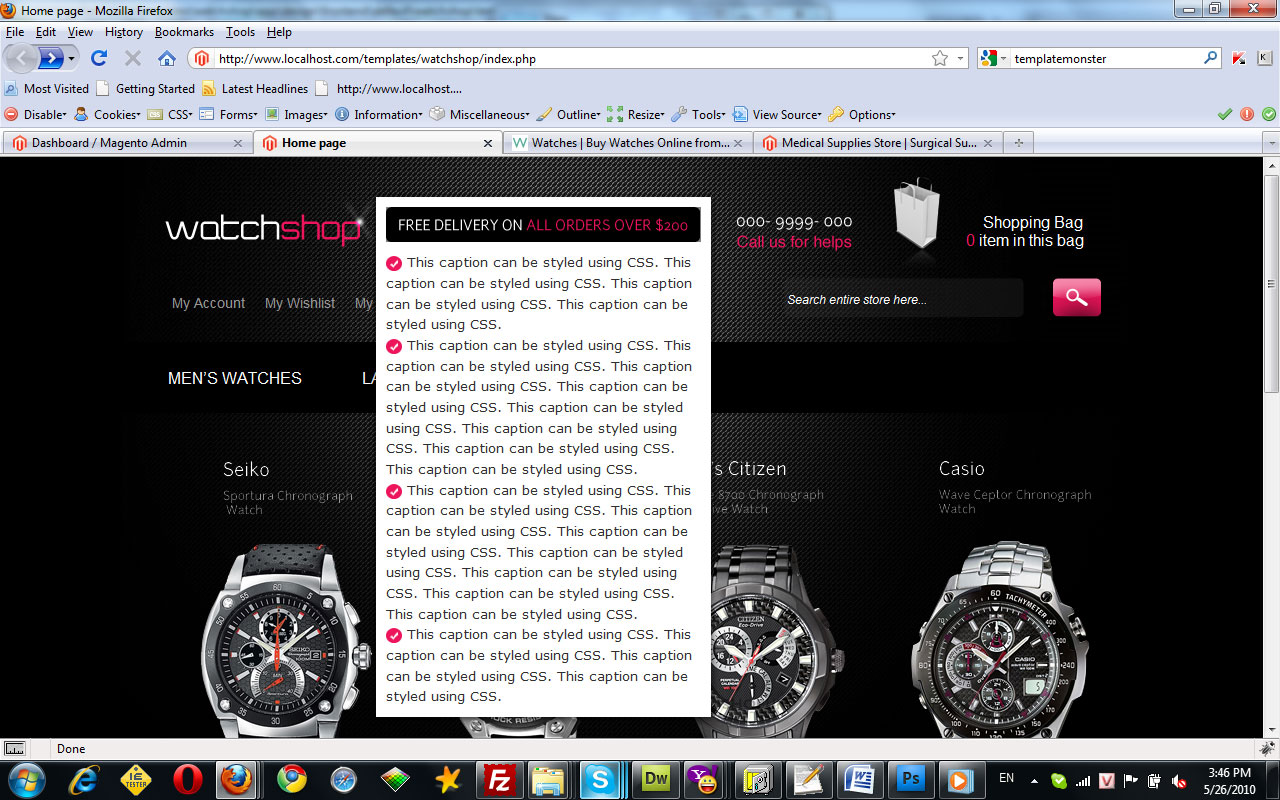Expand the Options toolbar dropdown
This screenshot has height=800, width=1280.
[x=862, y=114]
